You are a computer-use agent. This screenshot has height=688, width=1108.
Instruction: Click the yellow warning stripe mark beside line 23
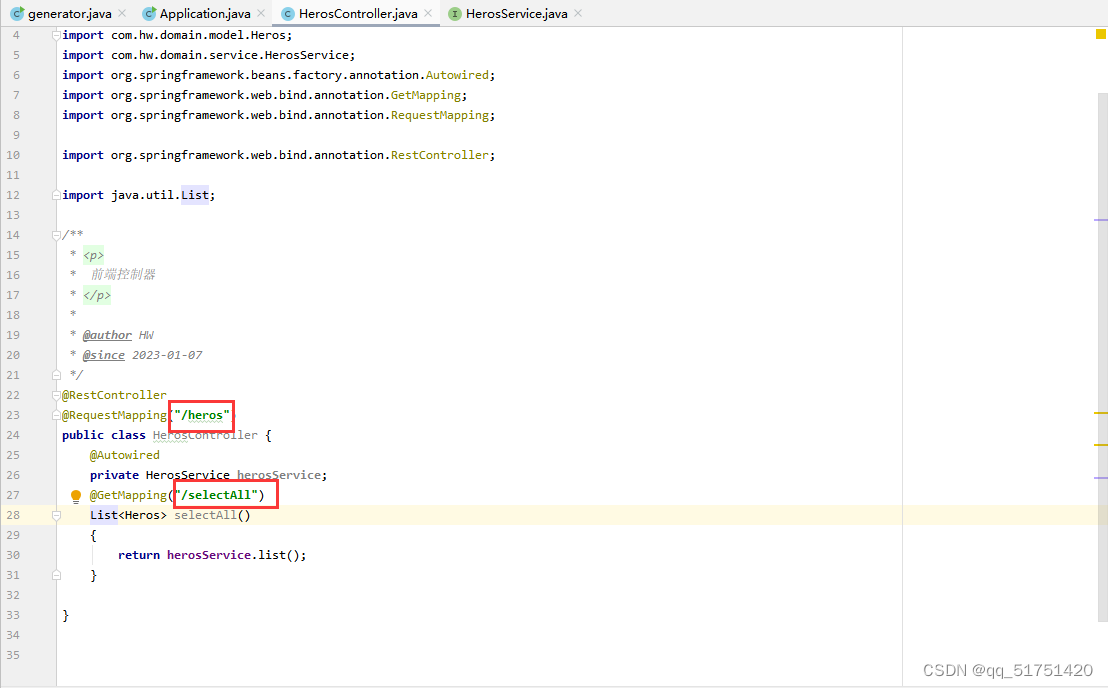click(1101, 413)
